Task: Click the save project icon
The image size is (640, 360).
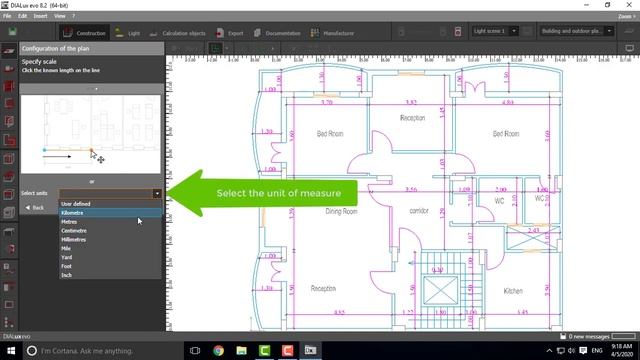Action: pos(13,32)
